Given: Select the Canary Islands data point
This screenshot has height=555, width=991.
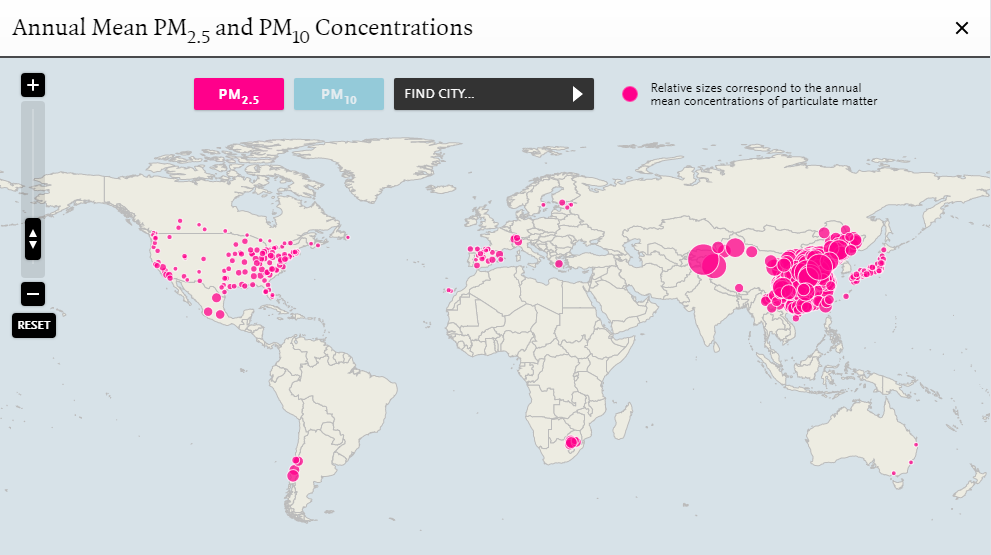Looking at the screenshot, I should pyautogui.click(x=449, y=291).
